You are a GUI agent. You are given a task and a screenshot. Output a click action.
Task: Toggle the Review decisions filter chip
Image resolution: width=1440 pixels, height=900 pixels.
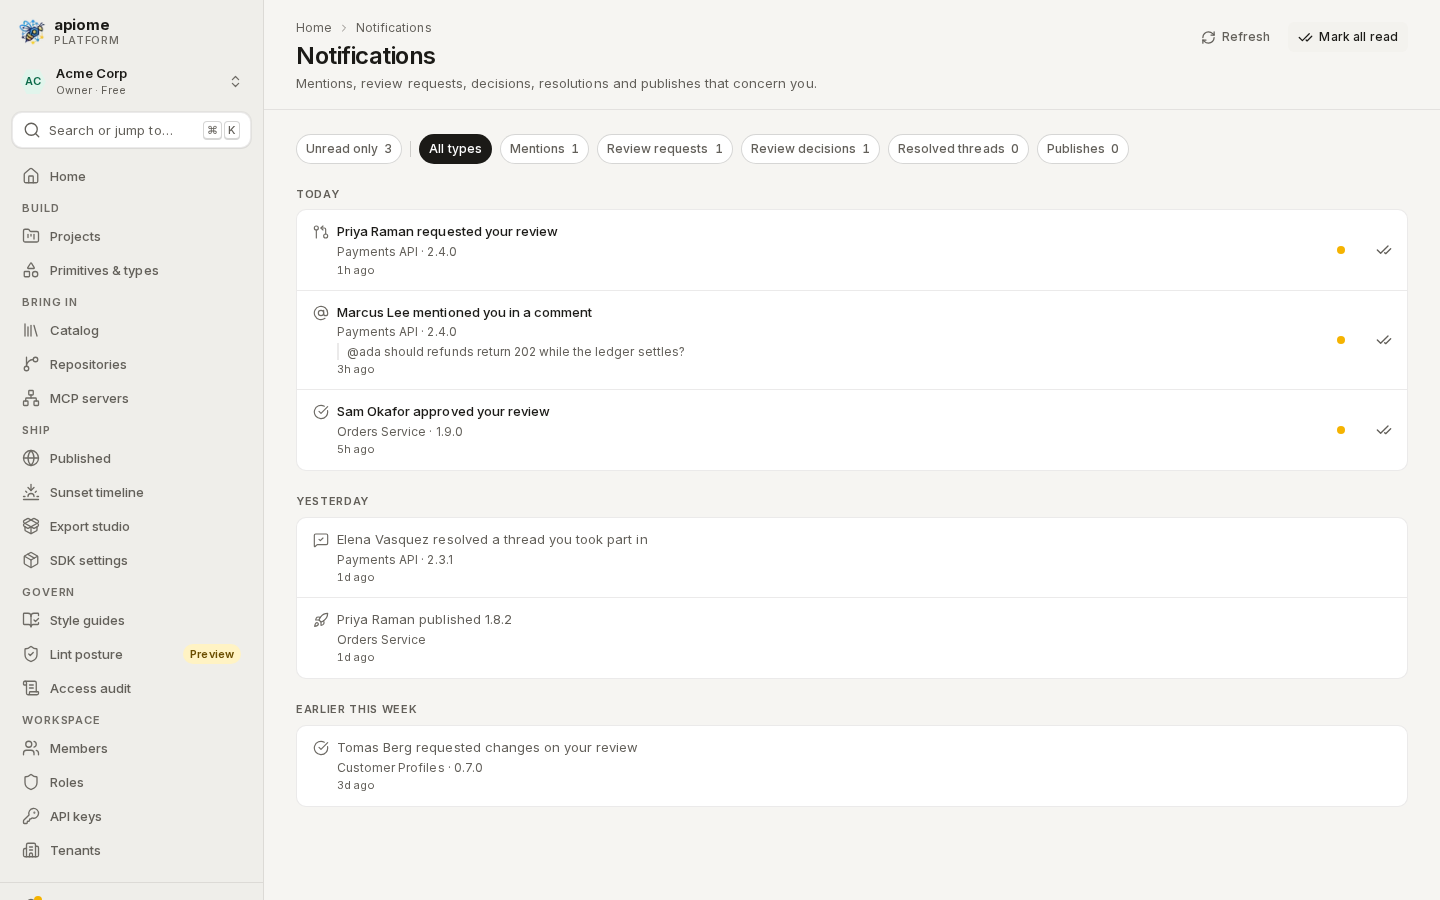point(810,149)
